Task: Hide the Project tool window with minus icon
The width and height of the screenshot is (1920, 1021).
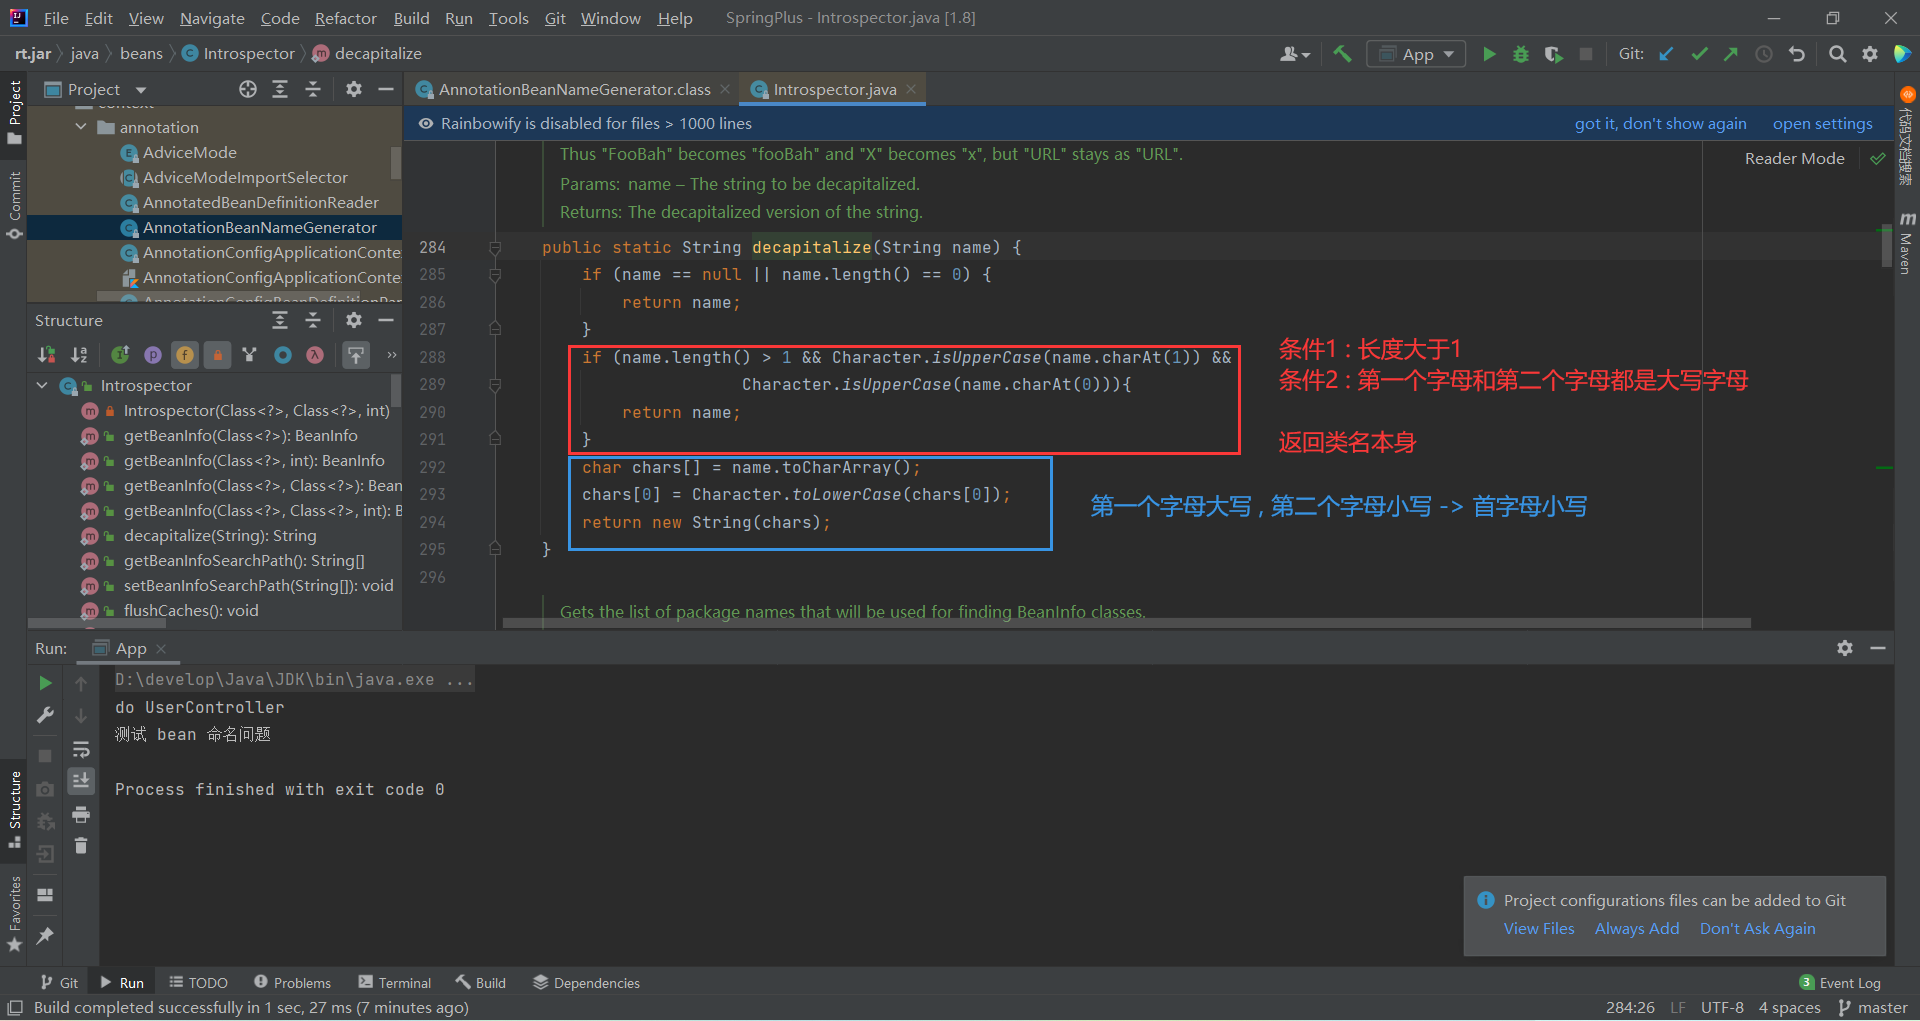Action: (x=386, y=89)
